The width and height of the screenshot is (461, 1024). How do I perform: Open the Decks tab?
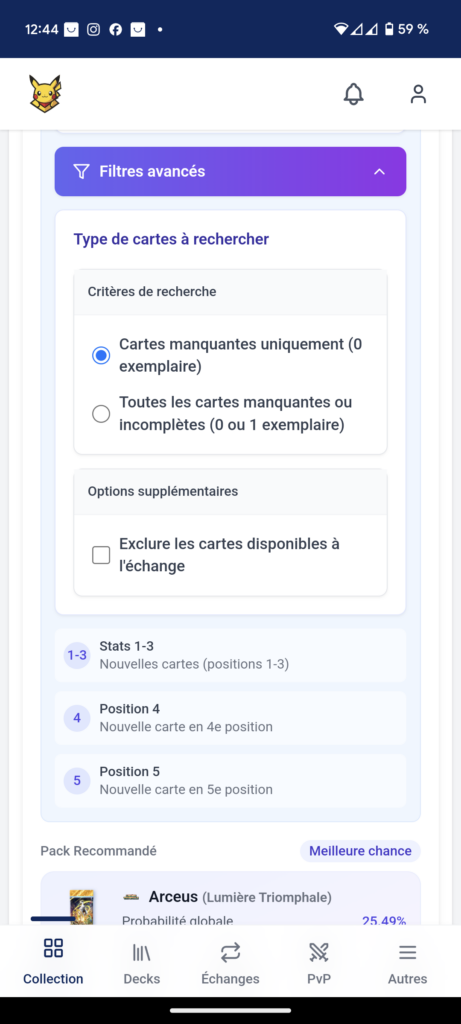click(x=142, y=963)
